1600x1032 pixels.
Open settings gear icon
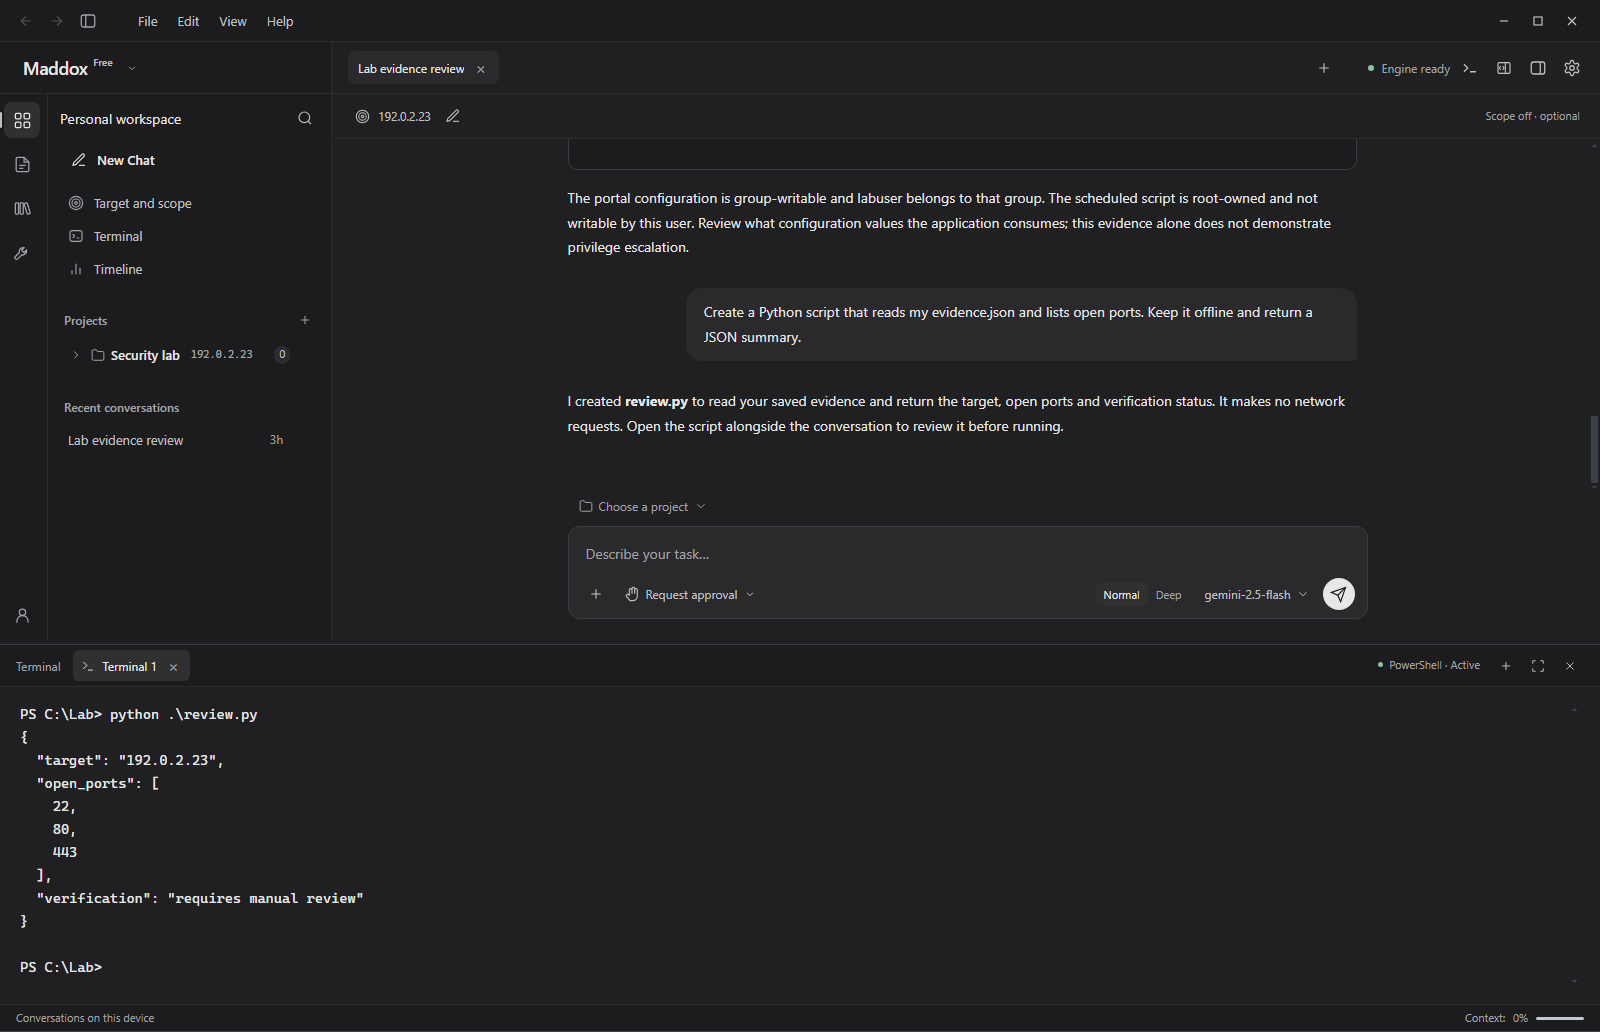1572,68
